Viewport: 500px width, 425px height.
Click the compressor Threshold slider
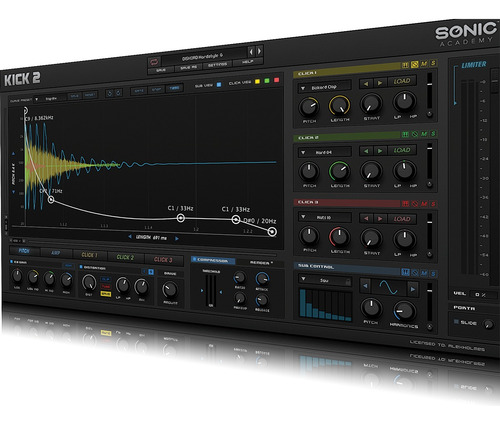tap(210, 291)
